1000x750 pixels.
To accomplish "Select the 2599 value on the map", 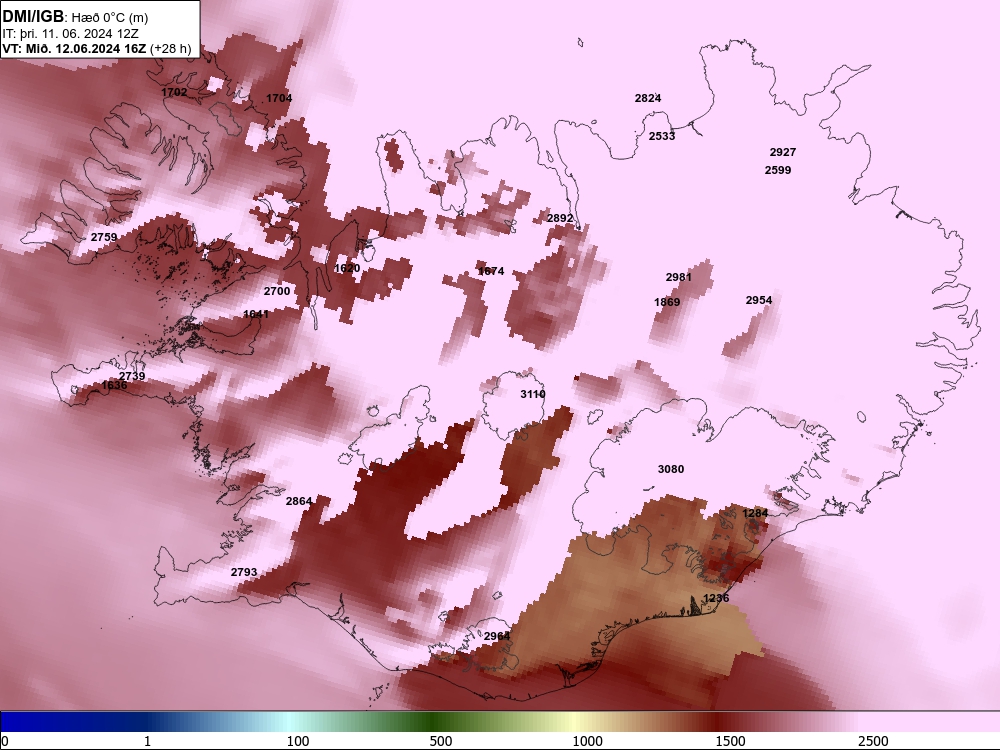I will click(x=778, y=170).
